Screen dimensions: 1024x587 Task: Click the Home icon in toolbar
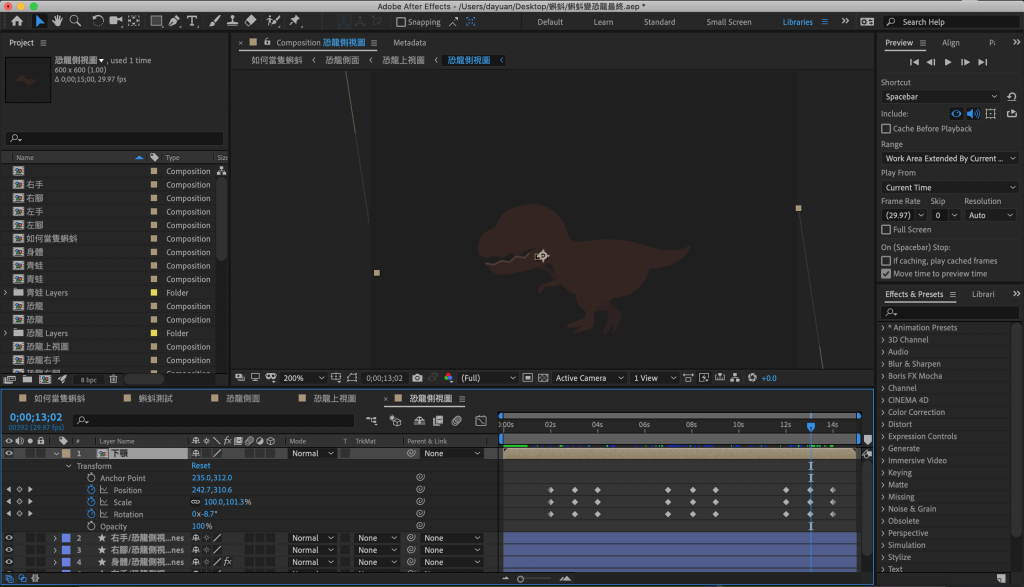17,21
